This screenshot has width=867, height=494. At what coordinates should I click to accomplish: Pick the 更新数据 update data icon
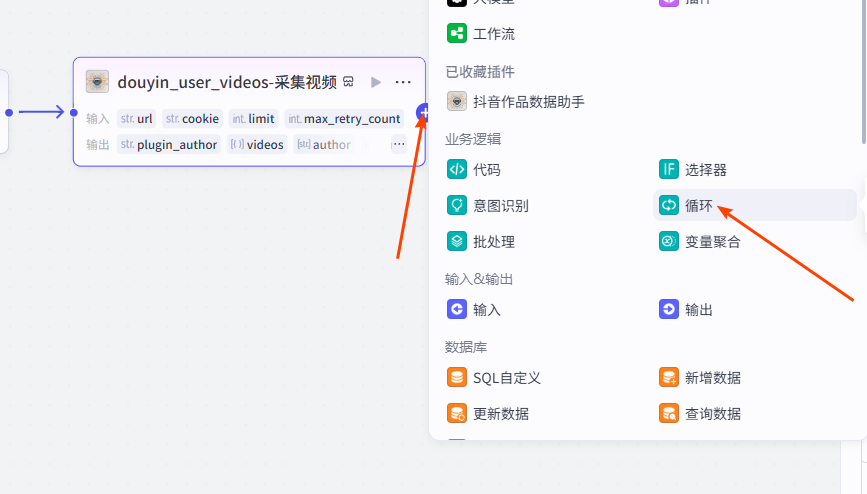coord(457,414)
